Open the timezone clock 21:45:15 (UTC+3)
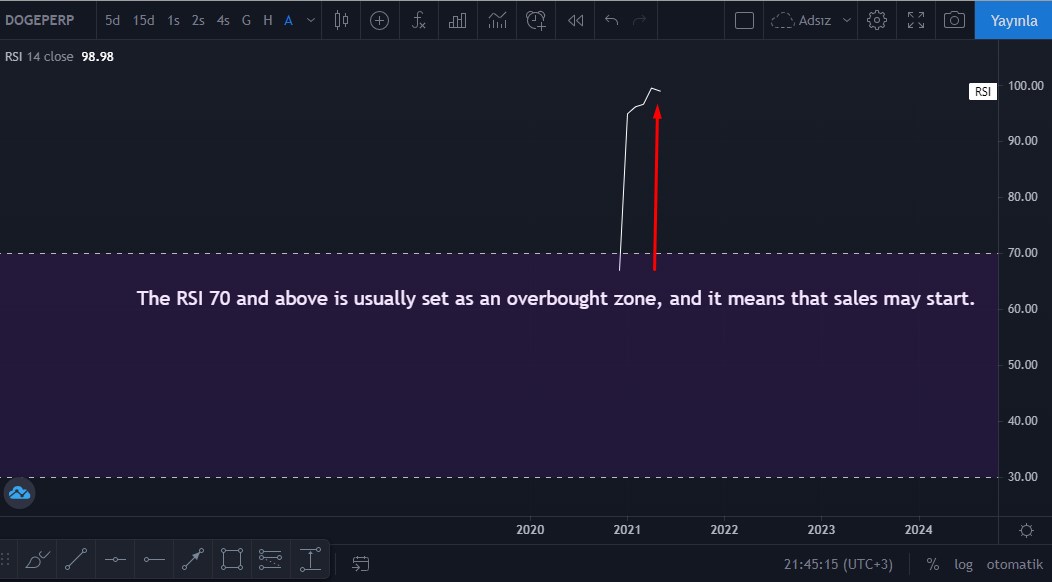 [838, 565]
